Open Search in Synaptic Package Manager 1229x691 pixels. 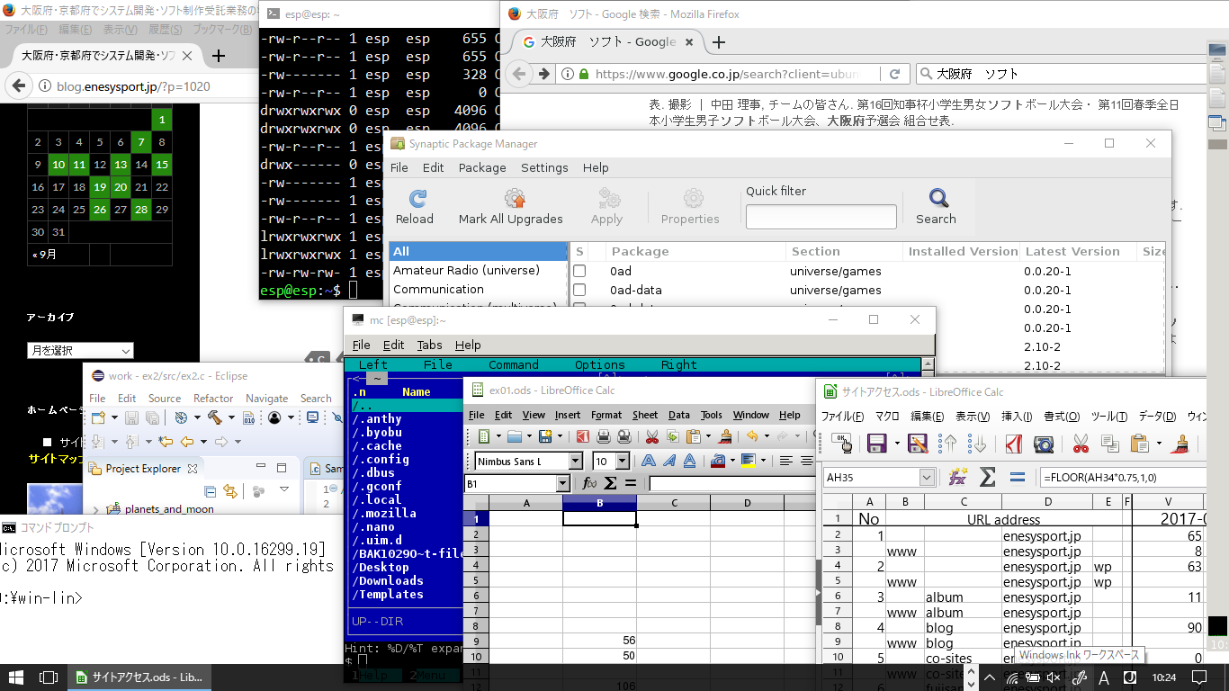[936, 207]
